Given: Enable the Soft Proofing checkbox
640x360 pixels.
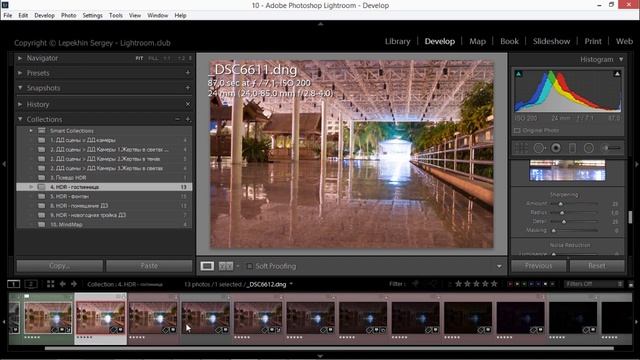Looking at the screenshot, I should (x=249, y=266).
